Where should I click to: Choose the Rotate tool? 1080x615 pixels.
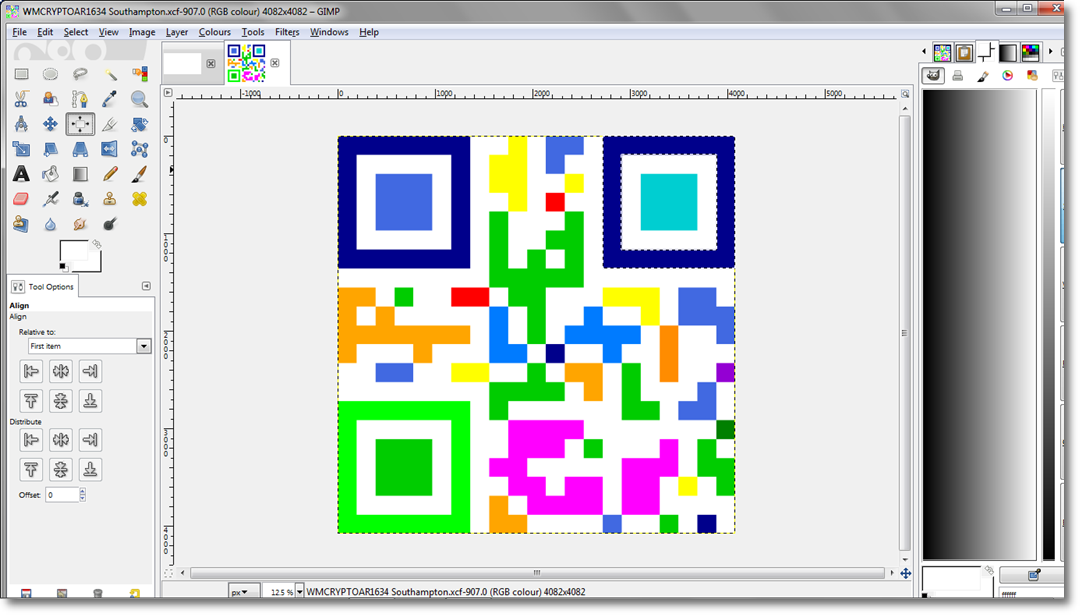point(140,124)
